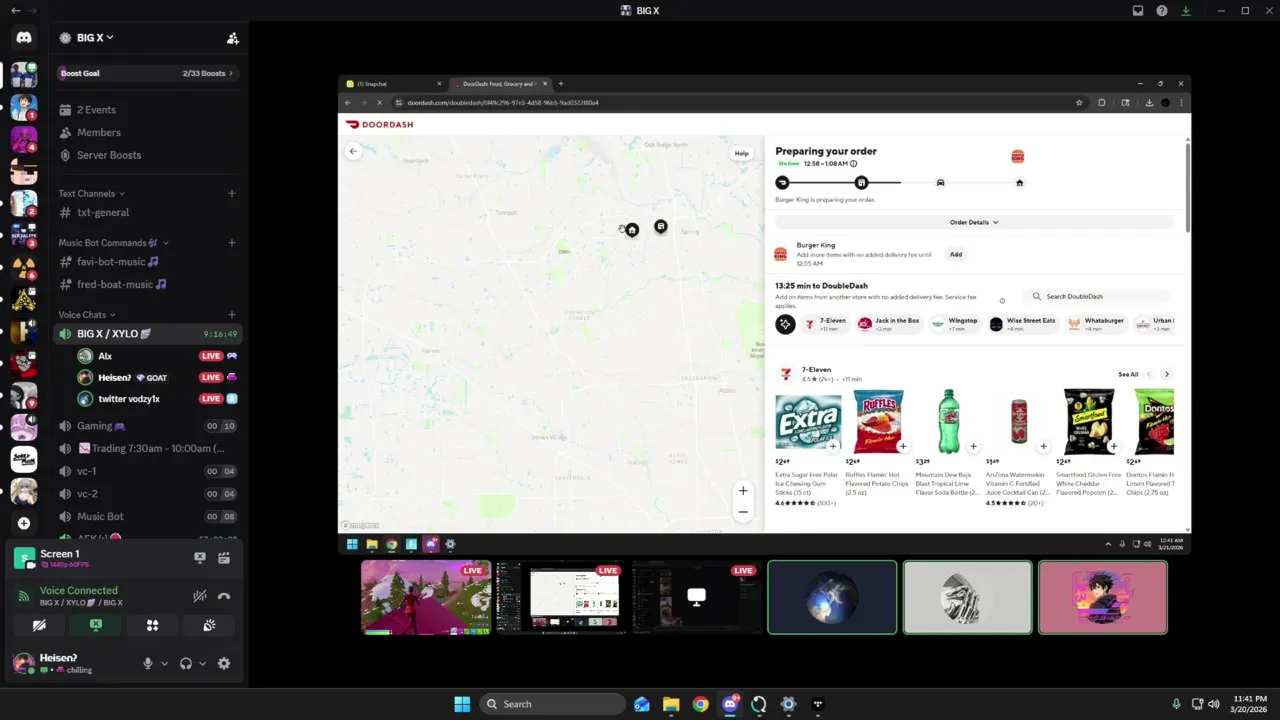Click See All for 7-Eleven items
1280x720 pixels.
pyautogui.click(x=1128, y=374)
